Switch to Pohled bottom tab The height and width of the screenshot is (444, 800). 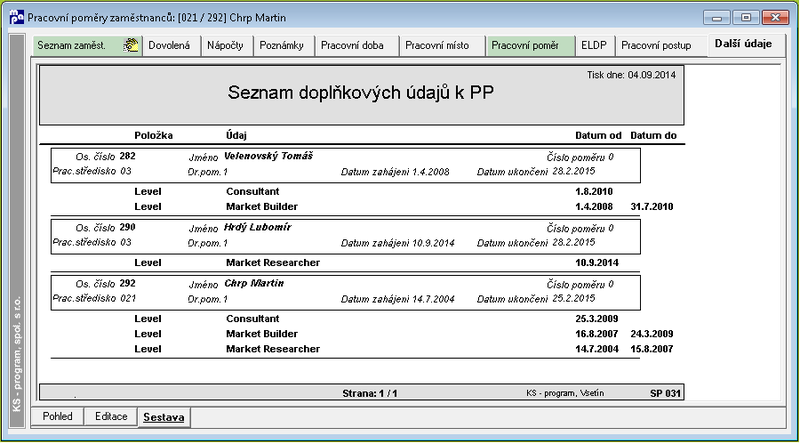(57, 416)
